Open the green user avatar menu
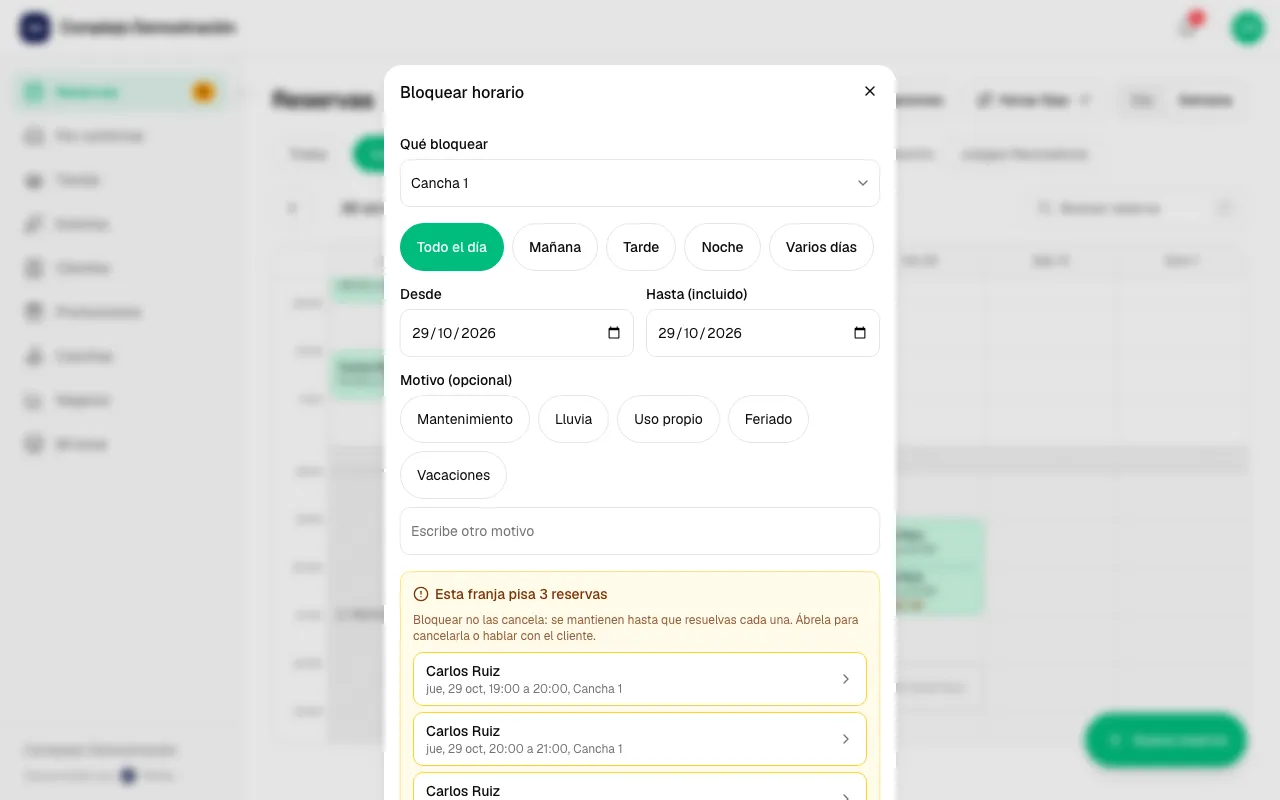Viewport: 1280px width, 800px height. (1248, 27)
